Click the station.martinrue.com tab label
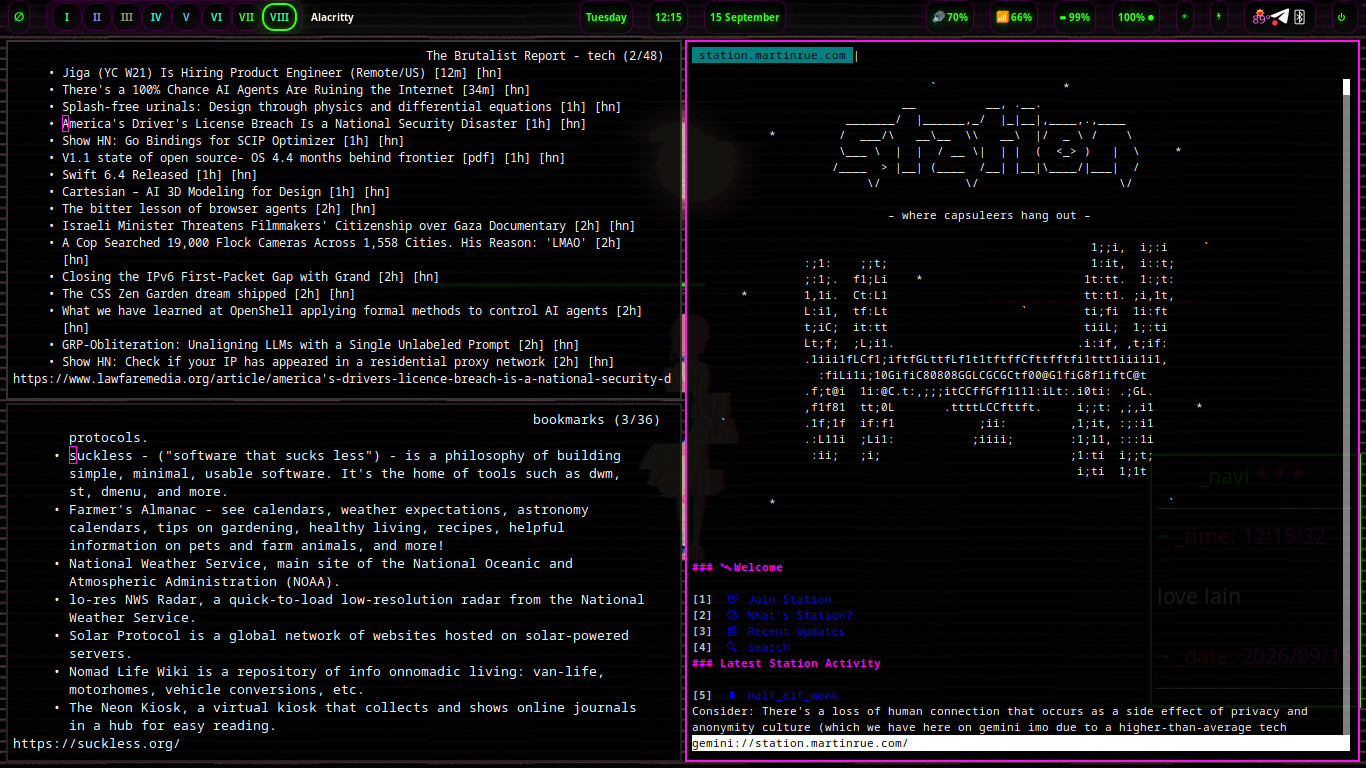Image resolution: width=1366 pixels, height=768 pixels. pyautogui.click(x=772, y=56)
